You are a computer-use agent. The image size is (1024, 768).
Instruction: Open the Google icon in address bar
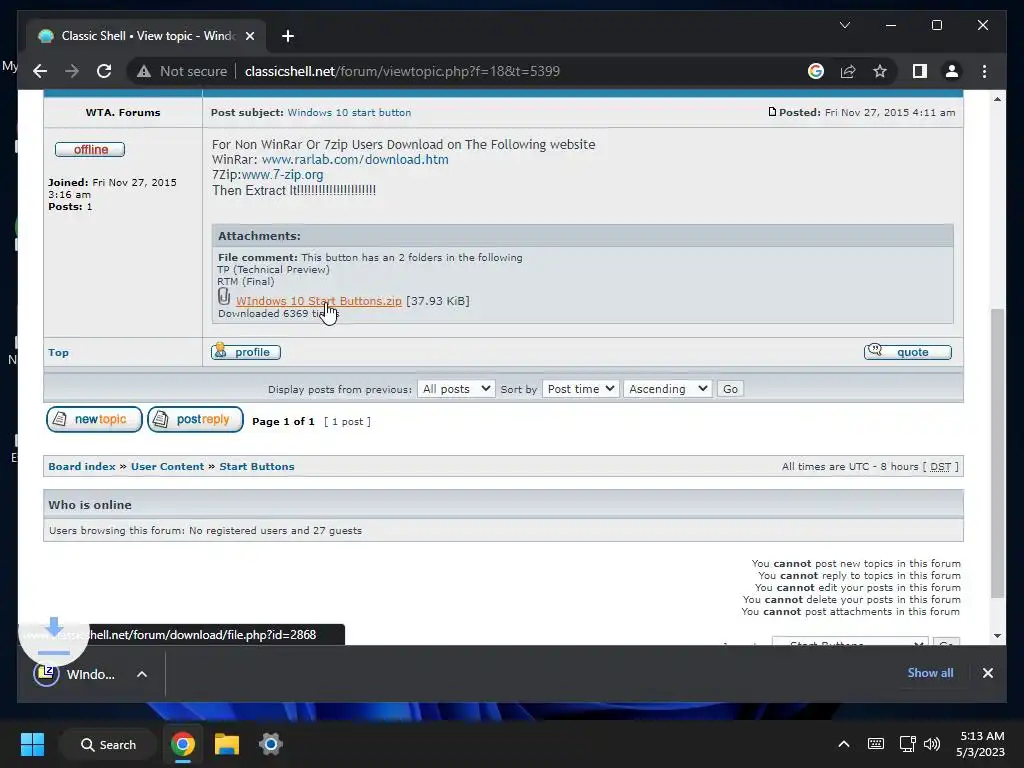(x=816, y=71)
